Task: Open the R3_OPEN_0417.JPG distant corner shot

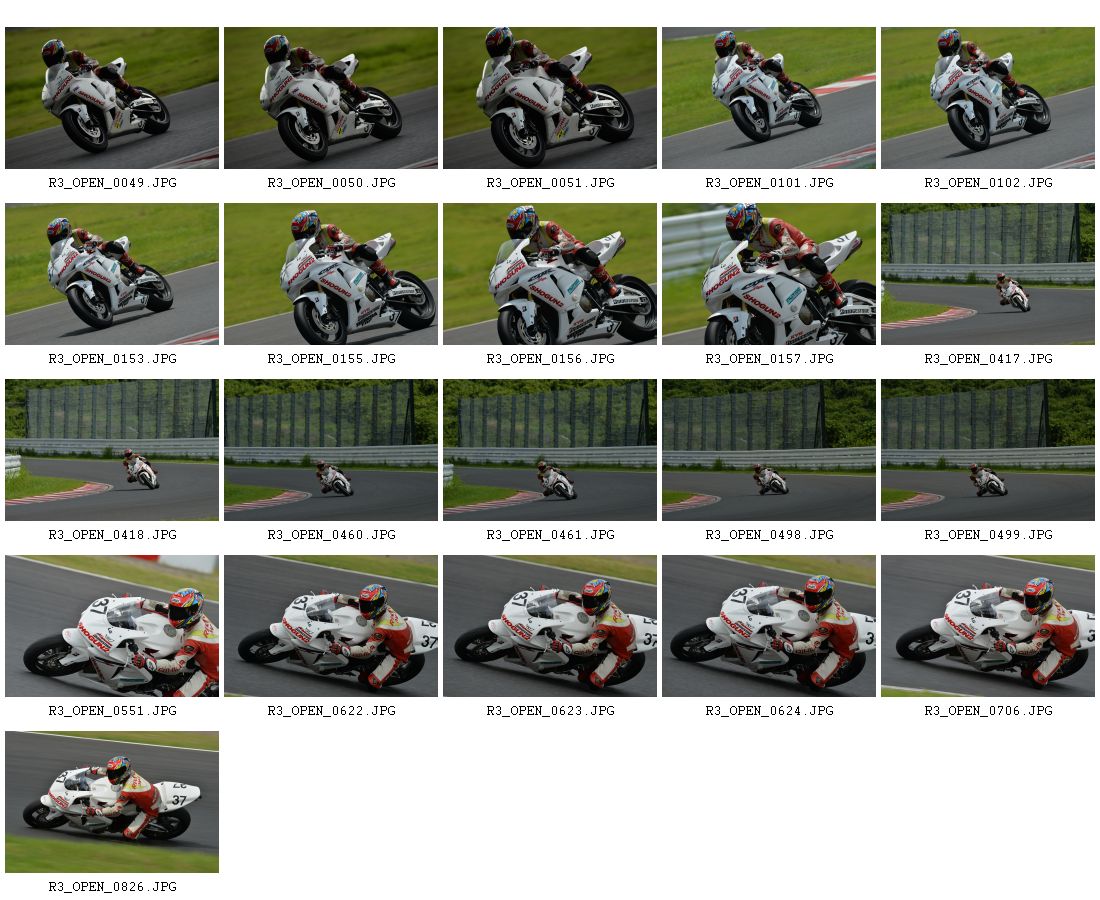Action: [988, 274]
